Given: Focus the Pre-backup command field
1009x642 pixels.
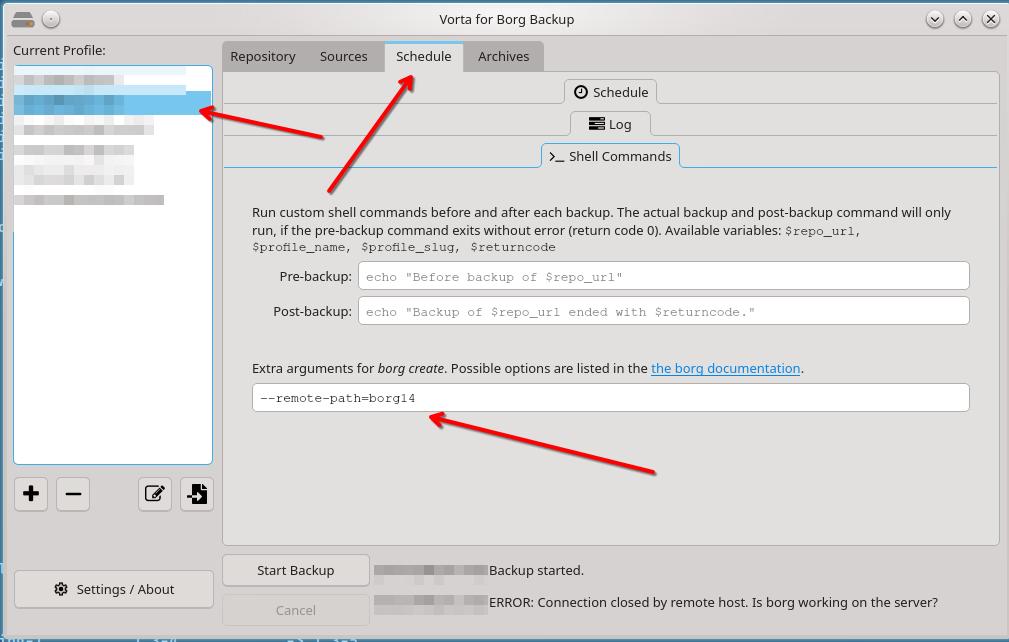Looking at the screenshot, I should pos(663,276).
